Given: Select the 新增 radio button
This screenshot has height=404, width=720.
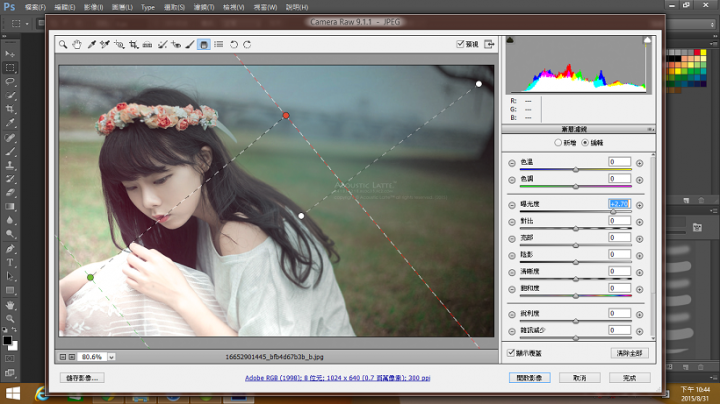Looking at the screenshot, I should tap(558, 143).
